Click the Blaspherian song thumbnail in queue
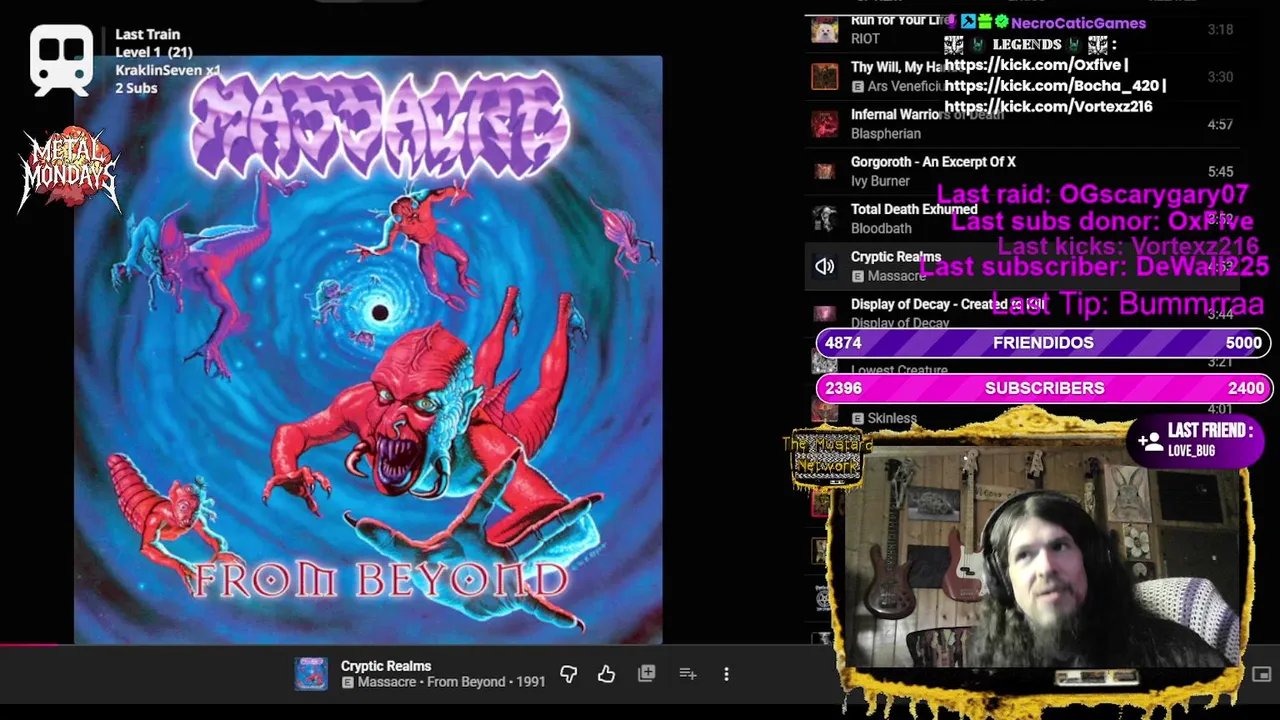The image size is (1280, 720). pyautogui.click(x=825, y=124)
